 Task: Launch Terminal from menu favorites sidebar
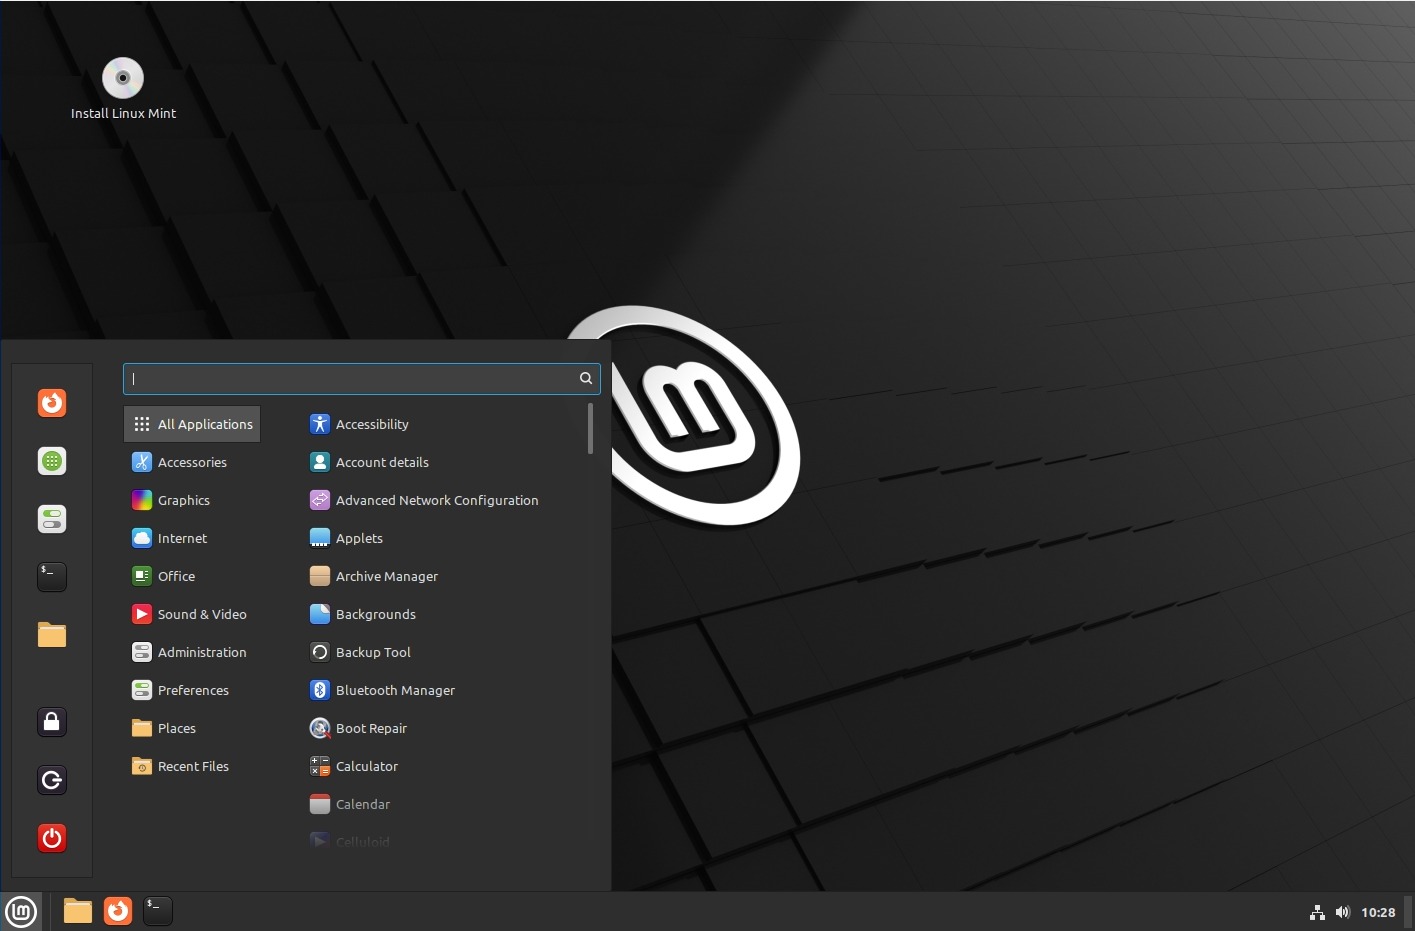click(52, 577)
